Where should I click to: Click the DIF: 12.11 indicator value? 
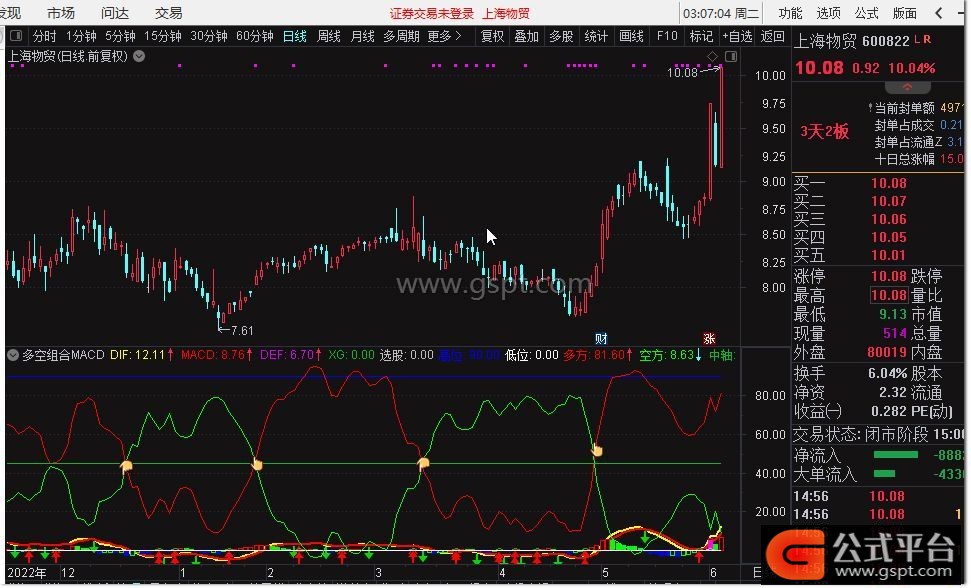click(142, 355)
